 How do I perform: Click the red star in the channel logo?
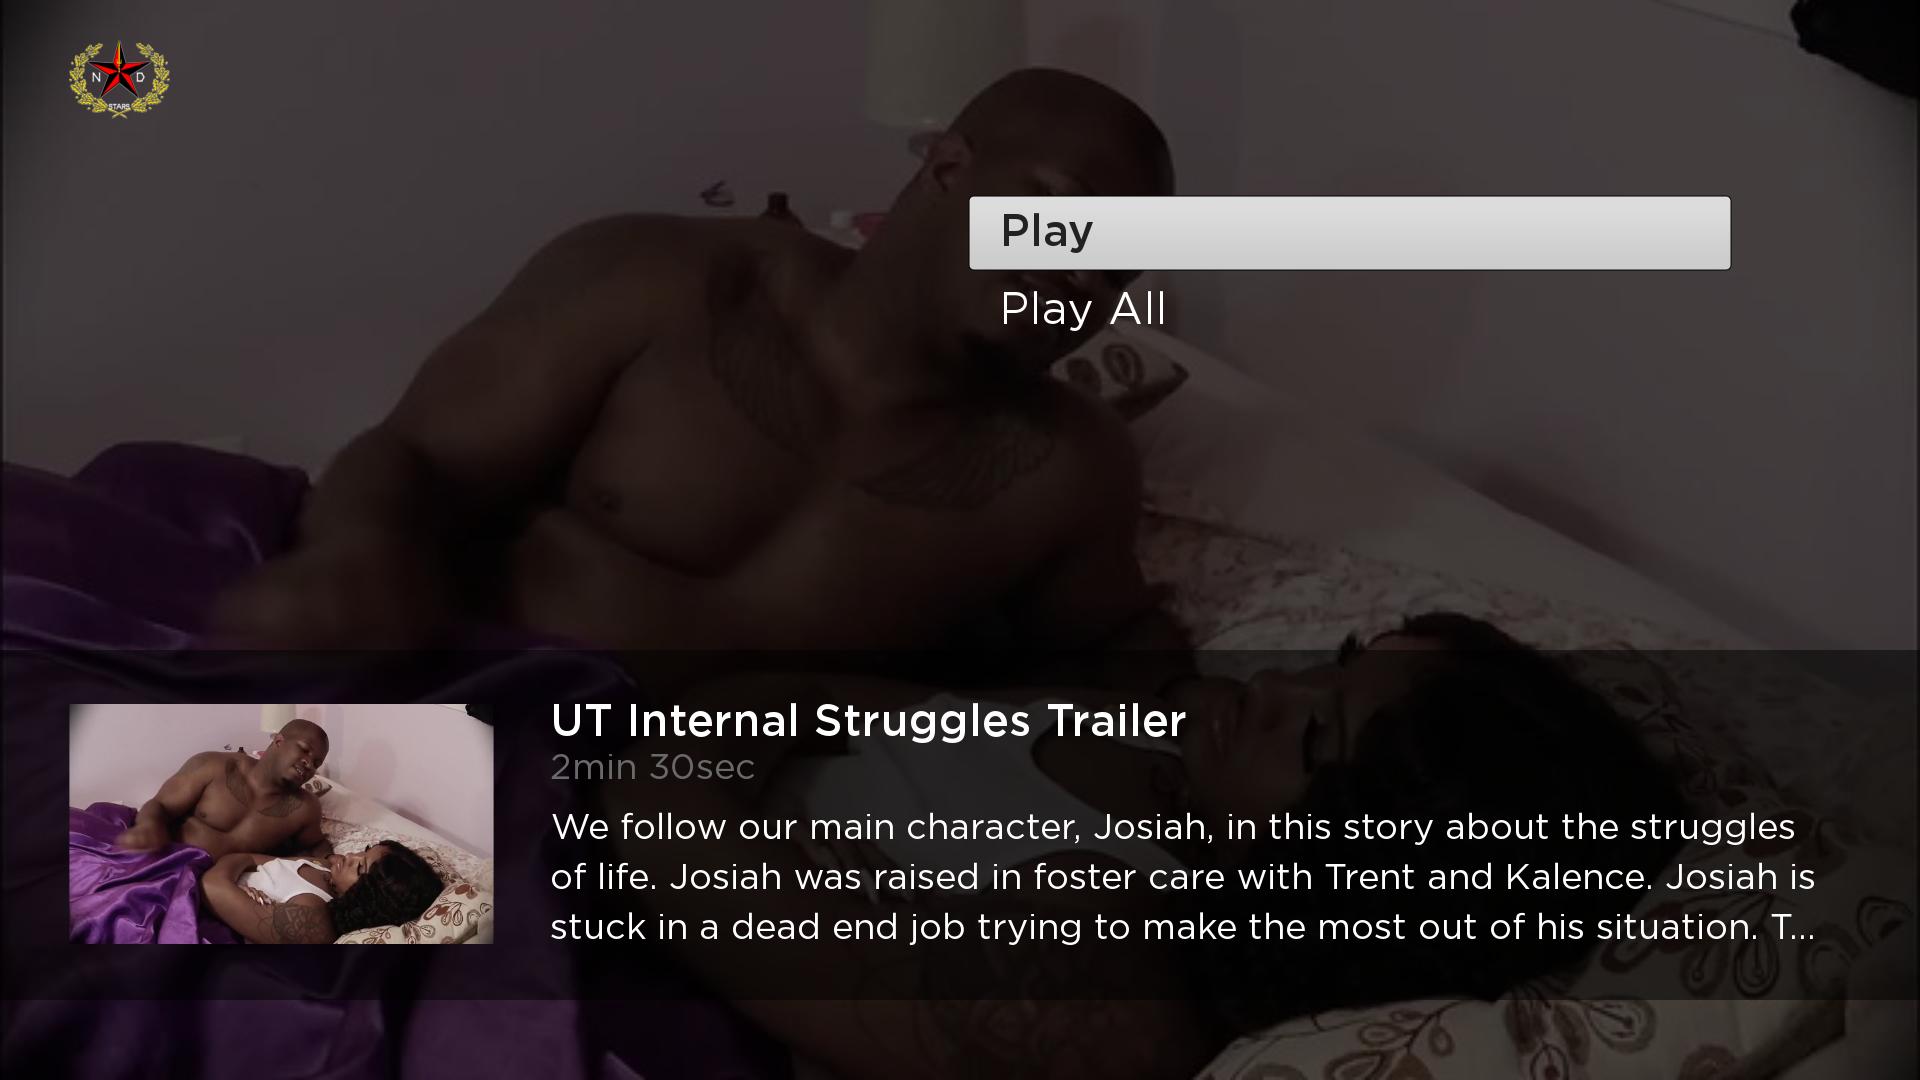[119, 70]
